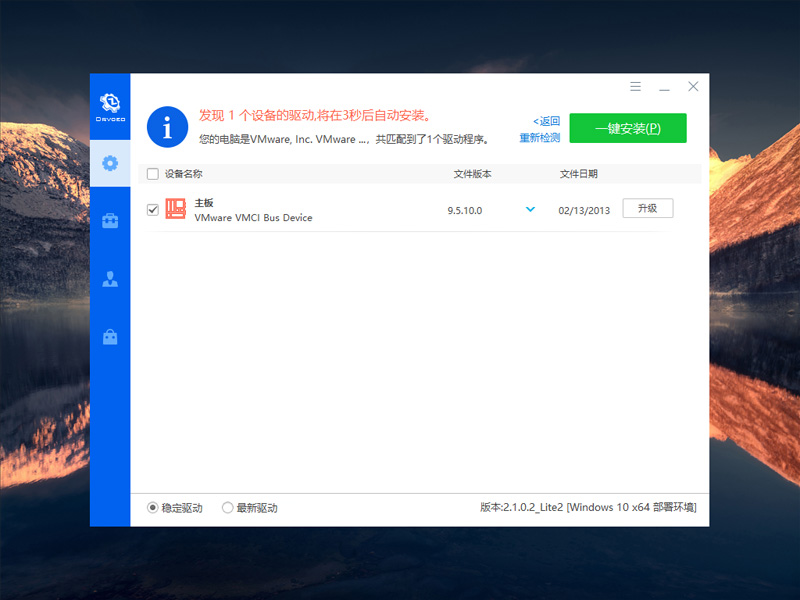
Task: Open the hamburger menu in title bar
Action: pos(636,87)
